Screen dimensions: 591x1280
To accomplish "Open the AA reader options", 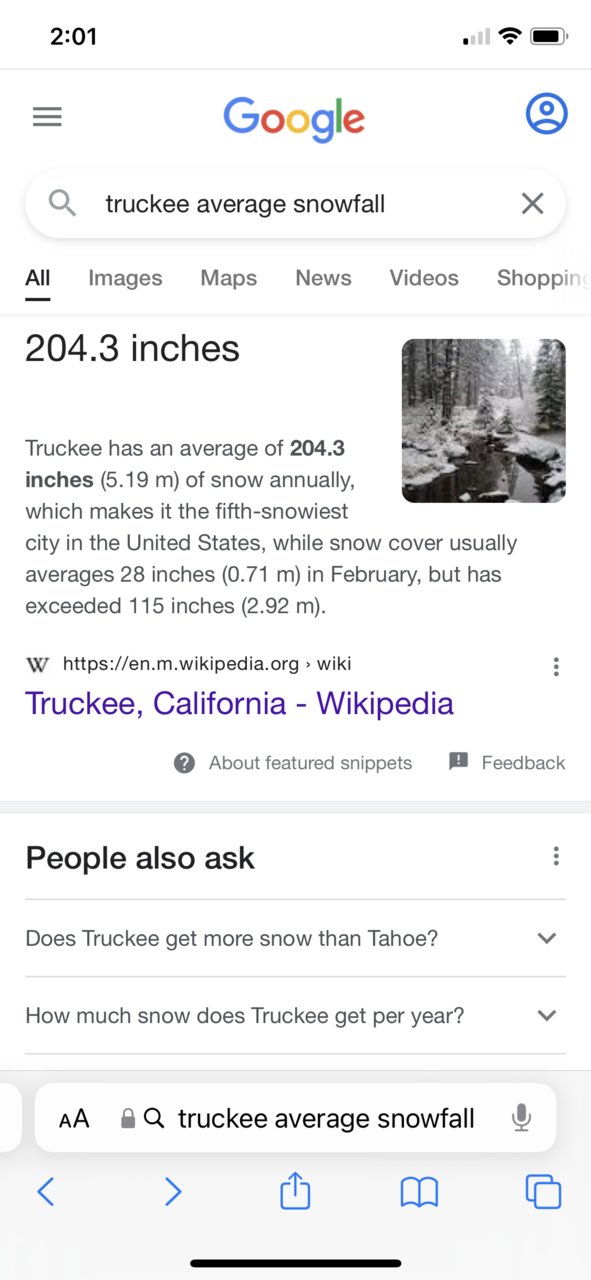I will click(74, 1119).
